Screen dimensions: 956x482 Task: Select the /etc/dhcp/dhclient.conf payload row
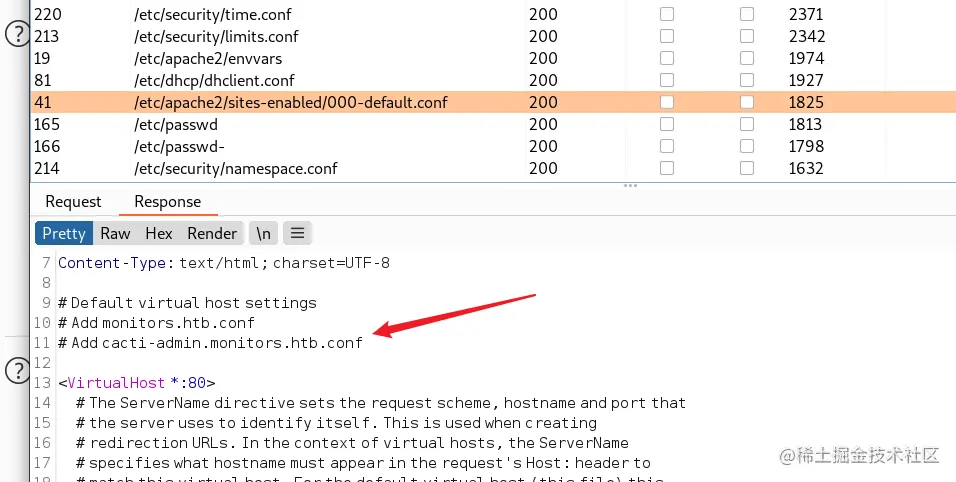click(x=493, y=80)
